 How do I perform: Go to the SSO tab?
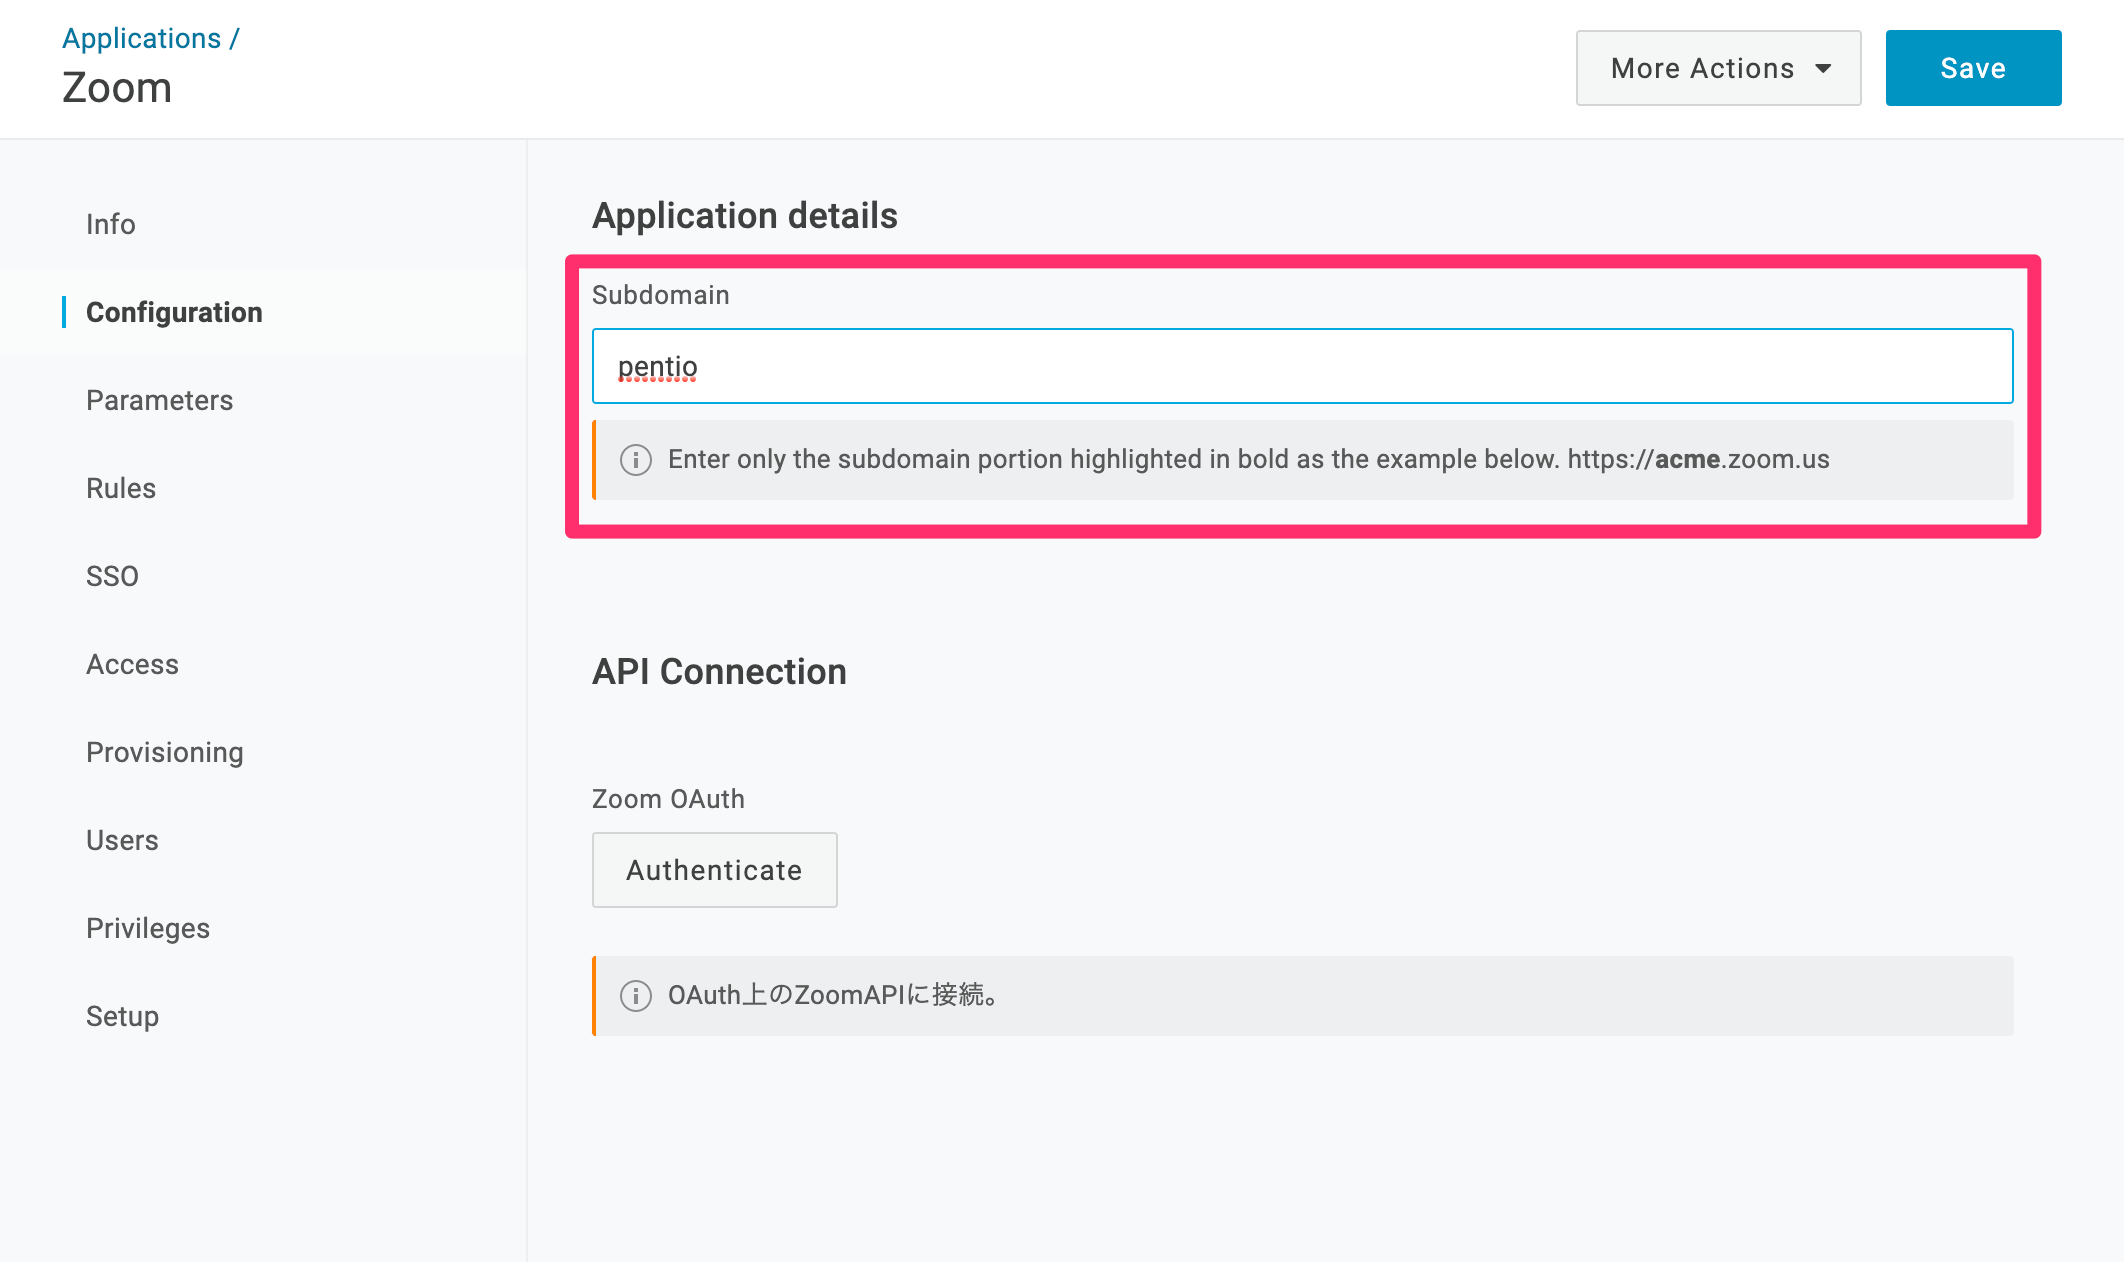(x=112, y=576)
